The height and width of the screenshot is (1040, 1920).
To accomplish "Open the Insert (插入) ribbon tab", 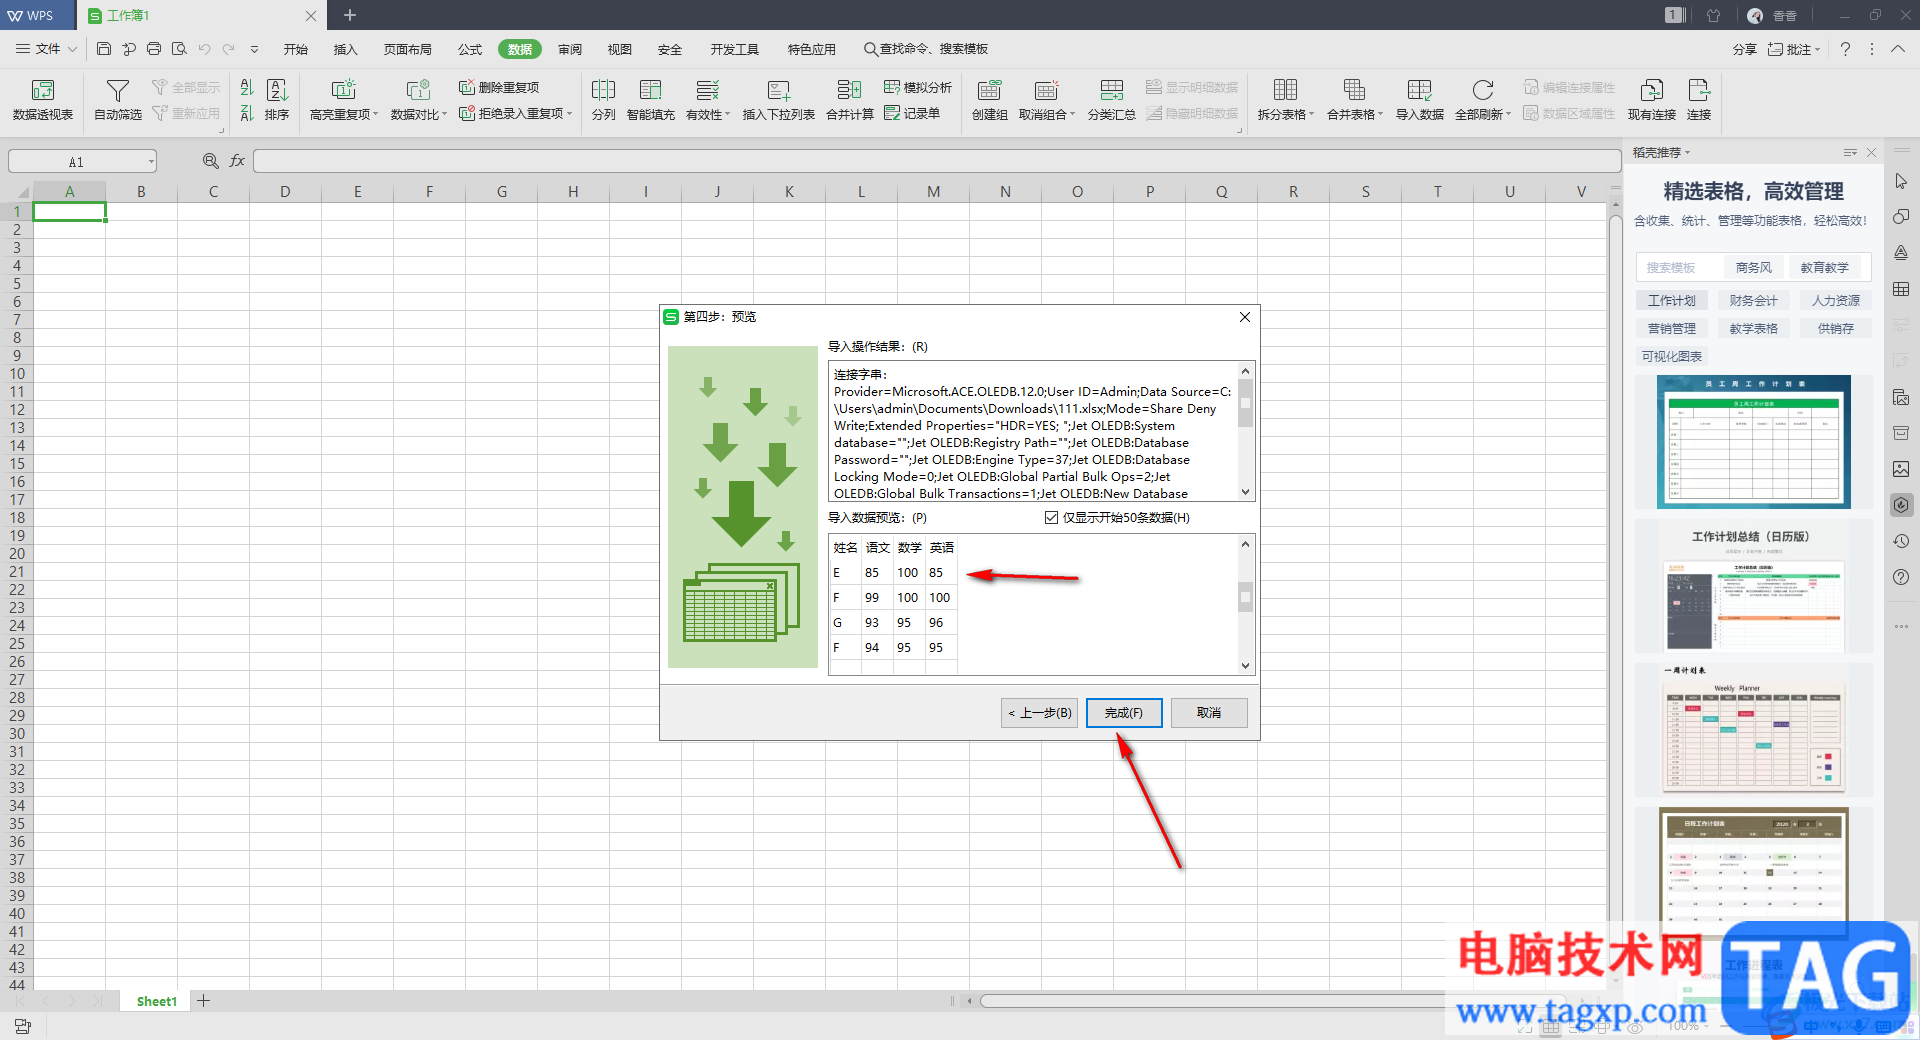I will pyautogui.click(x=345, y=49).
